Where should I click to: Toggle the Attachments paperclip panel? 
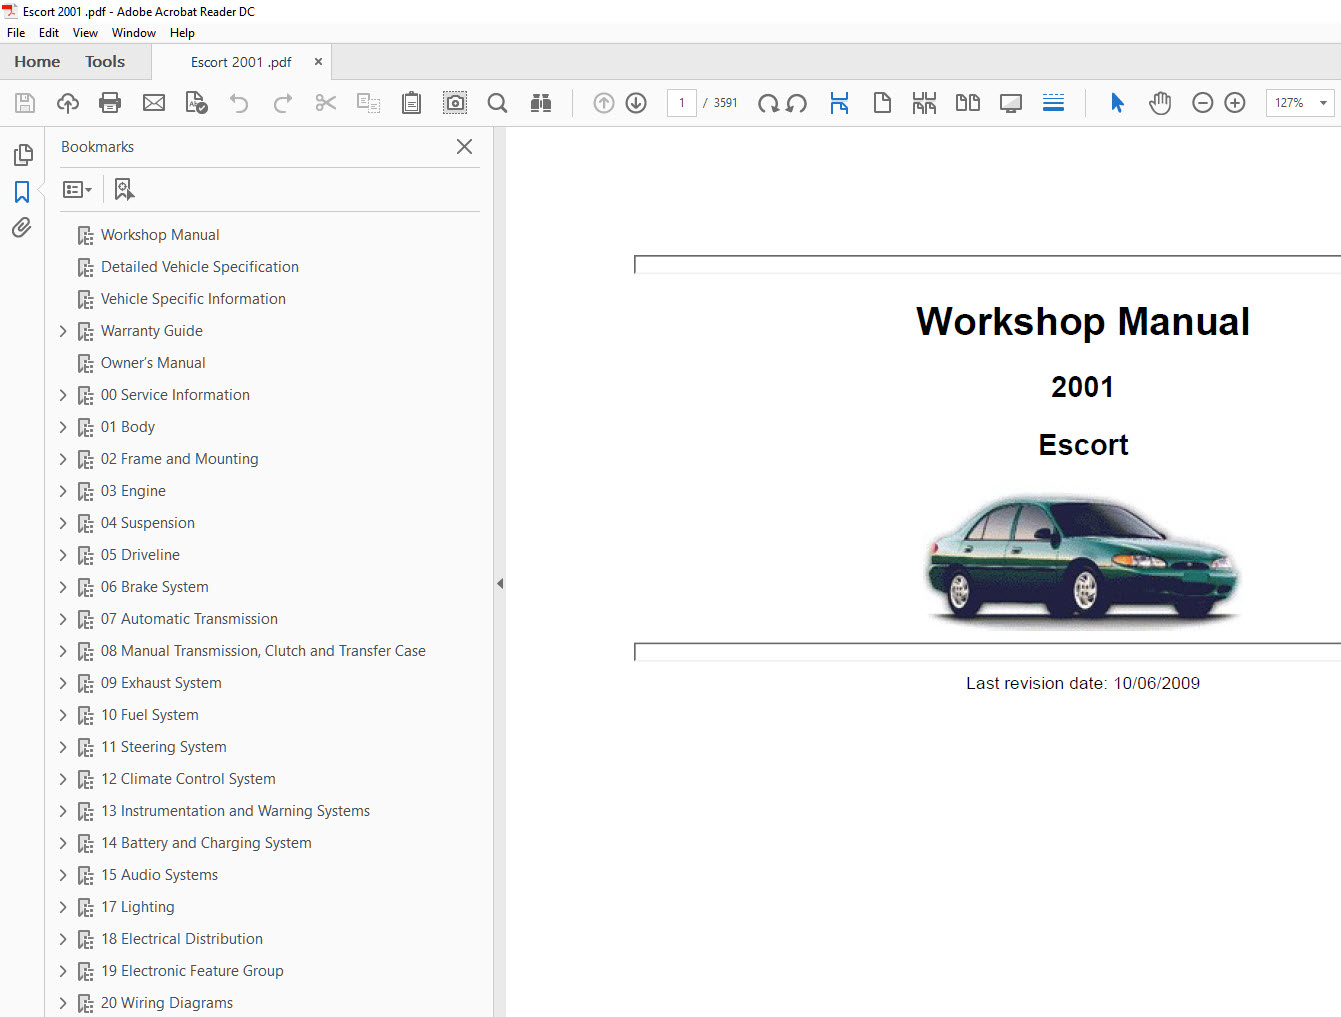pyautogui.click(x=22, y=228)
